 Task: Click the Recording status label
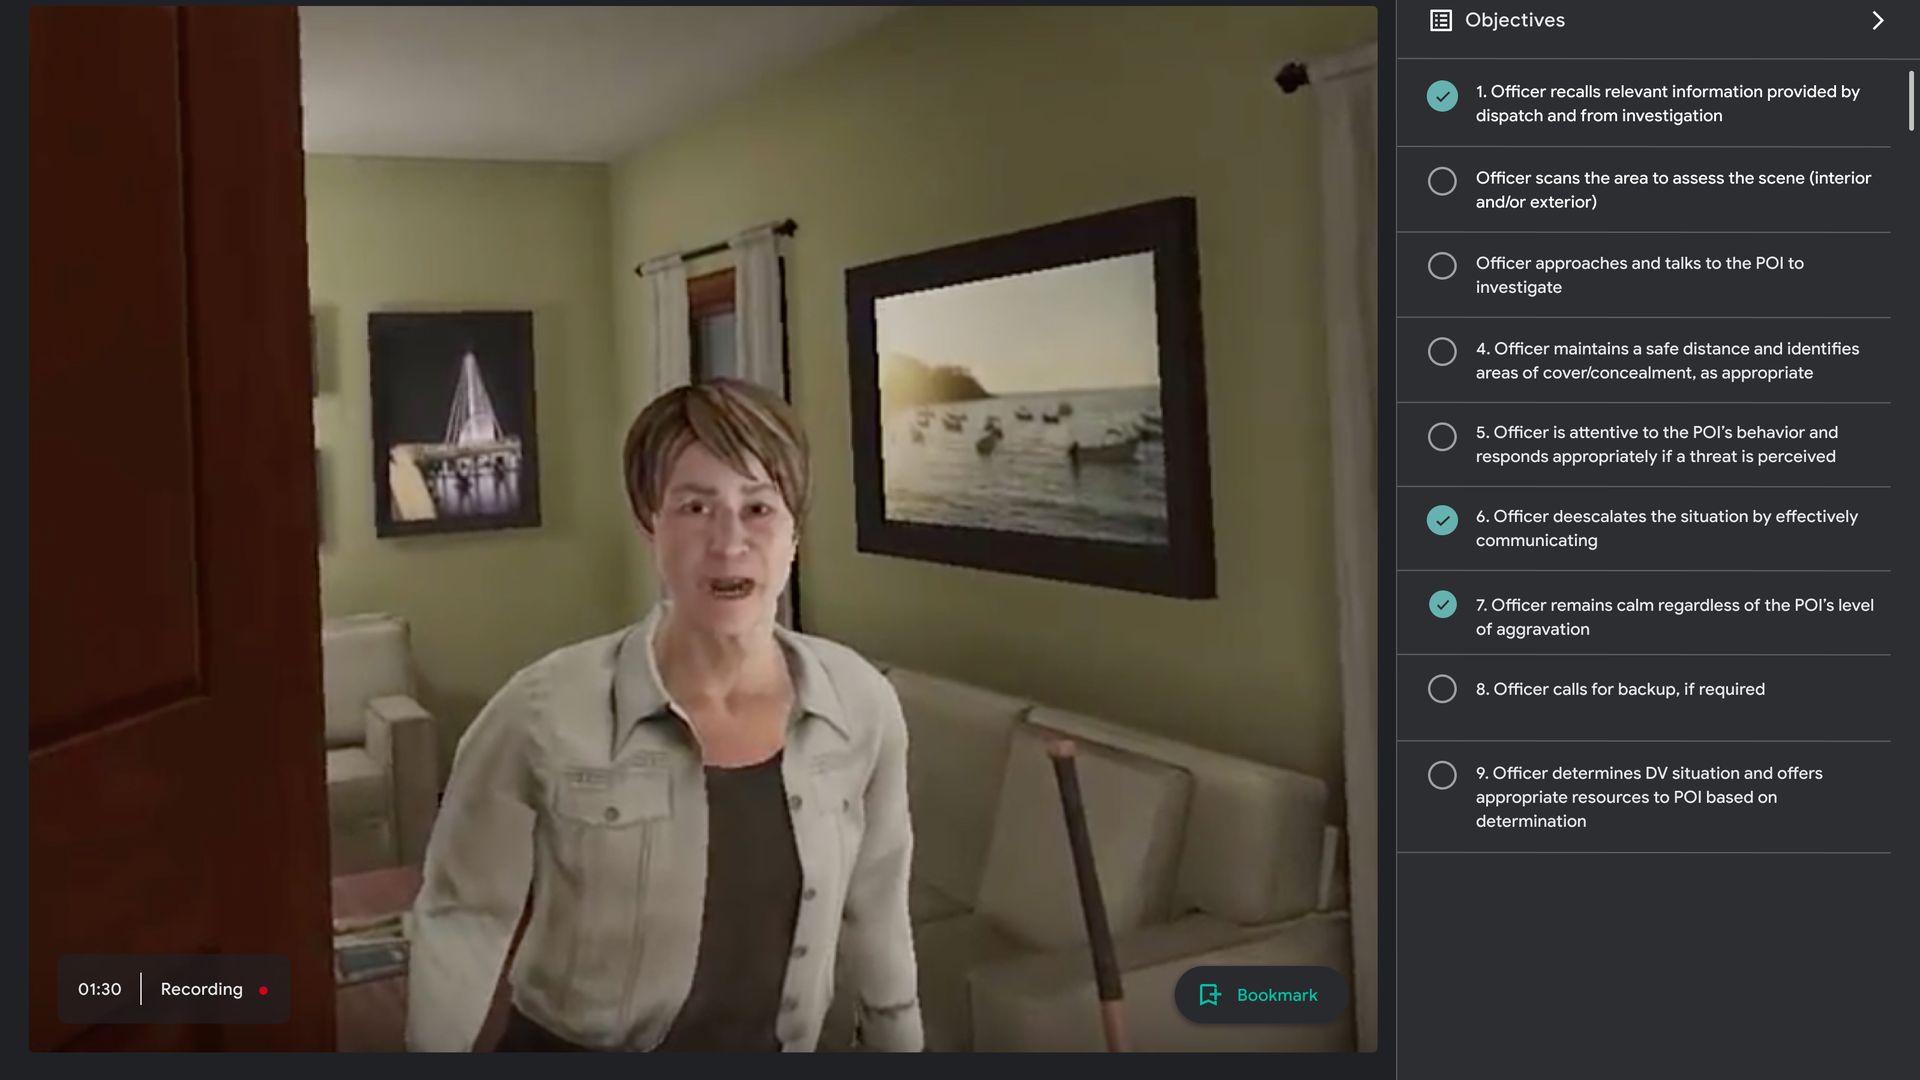201,989
